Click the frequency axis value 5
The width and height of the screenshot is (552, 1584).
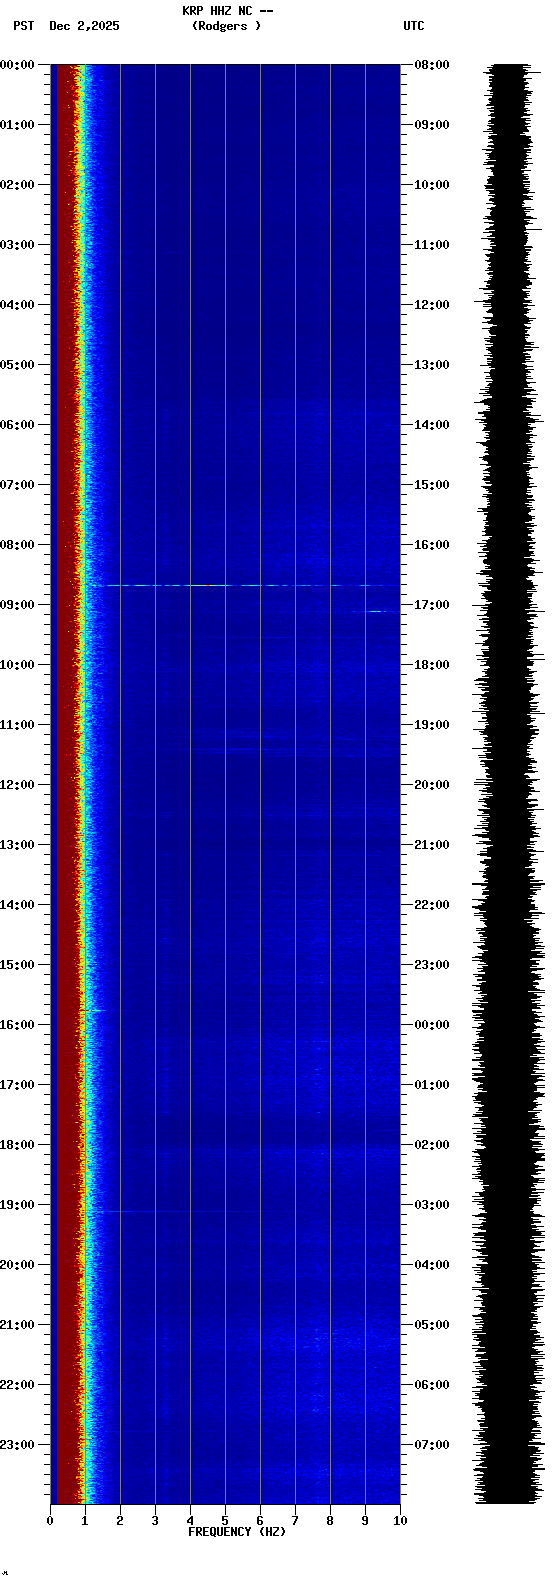(x=225, y=1521)
